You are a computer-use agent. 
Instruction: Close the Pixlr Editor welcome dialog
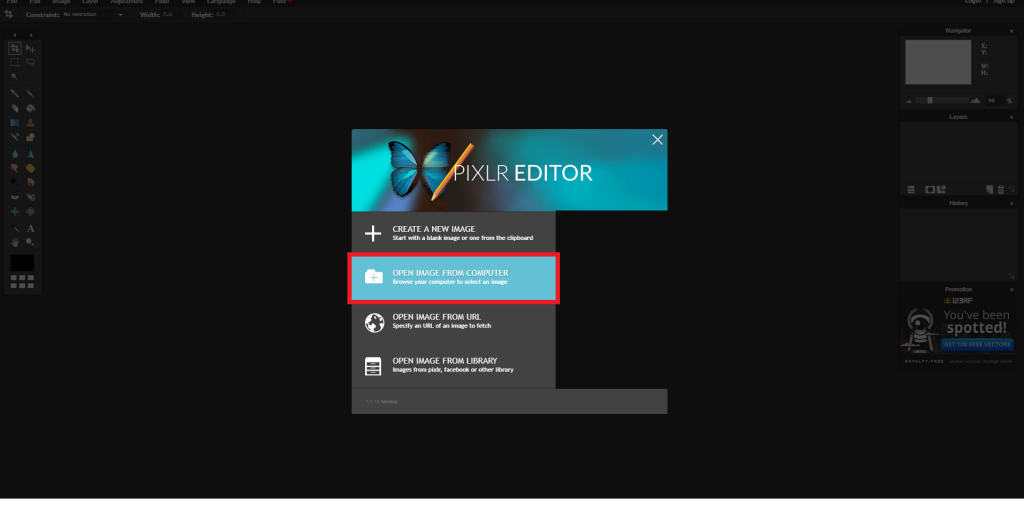pyautogui.click(x=657, y=140)
